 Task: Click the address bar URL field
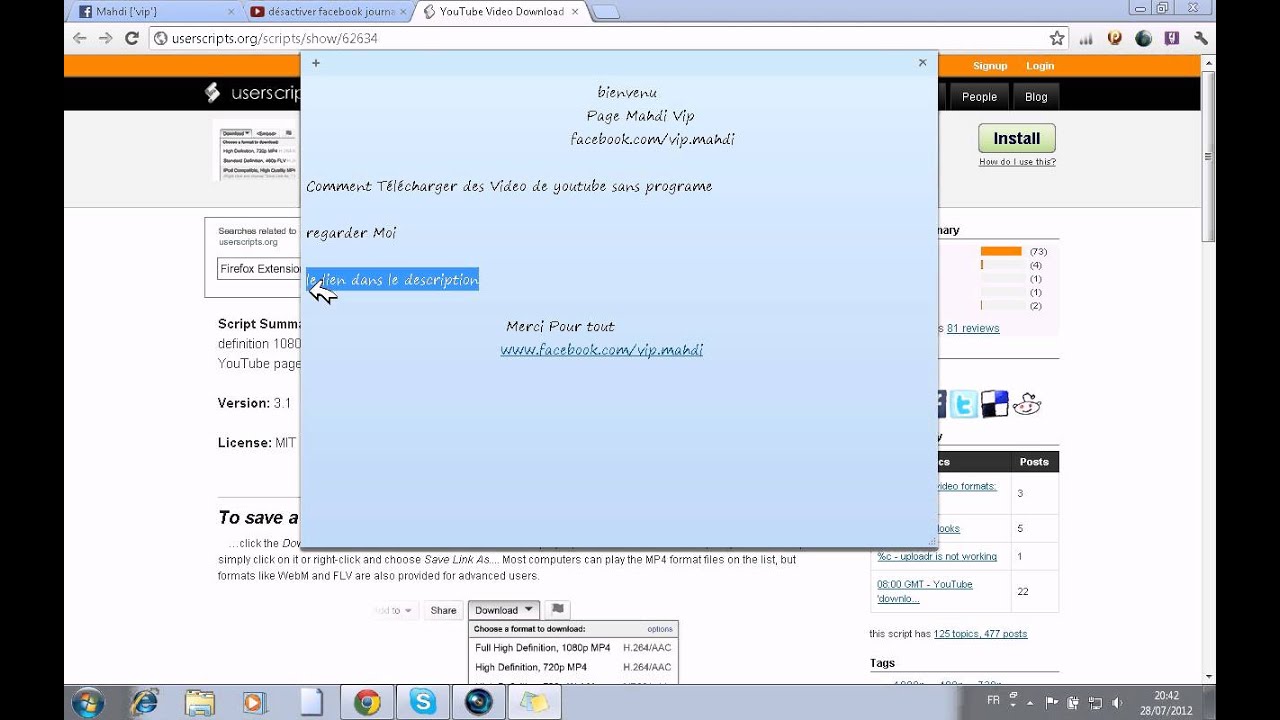tap(600, 38)
